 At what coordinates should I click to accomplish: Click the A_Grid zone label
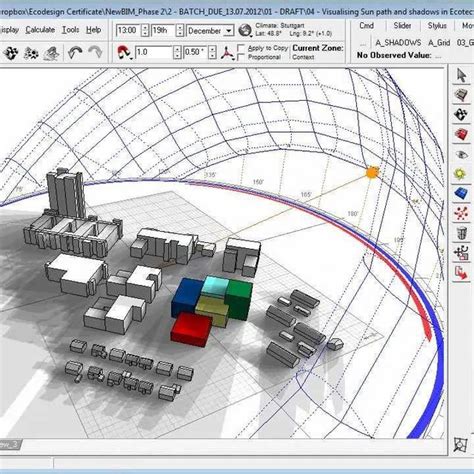coord(439,43)
